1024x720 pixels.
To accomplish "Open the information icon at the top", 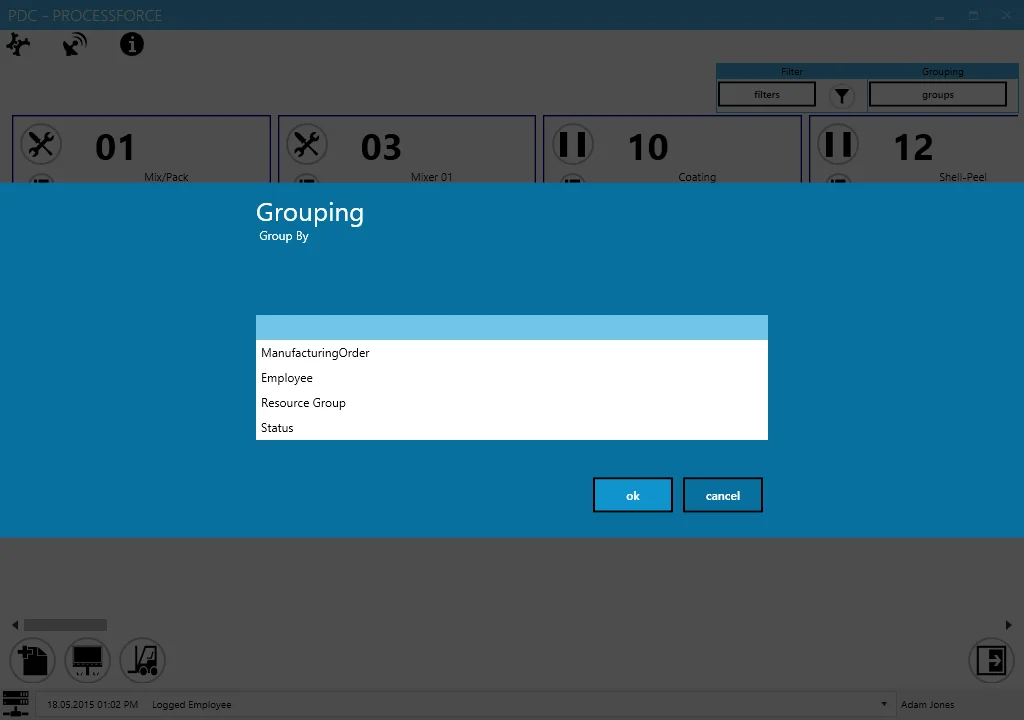I will click(x=131, y=44).
